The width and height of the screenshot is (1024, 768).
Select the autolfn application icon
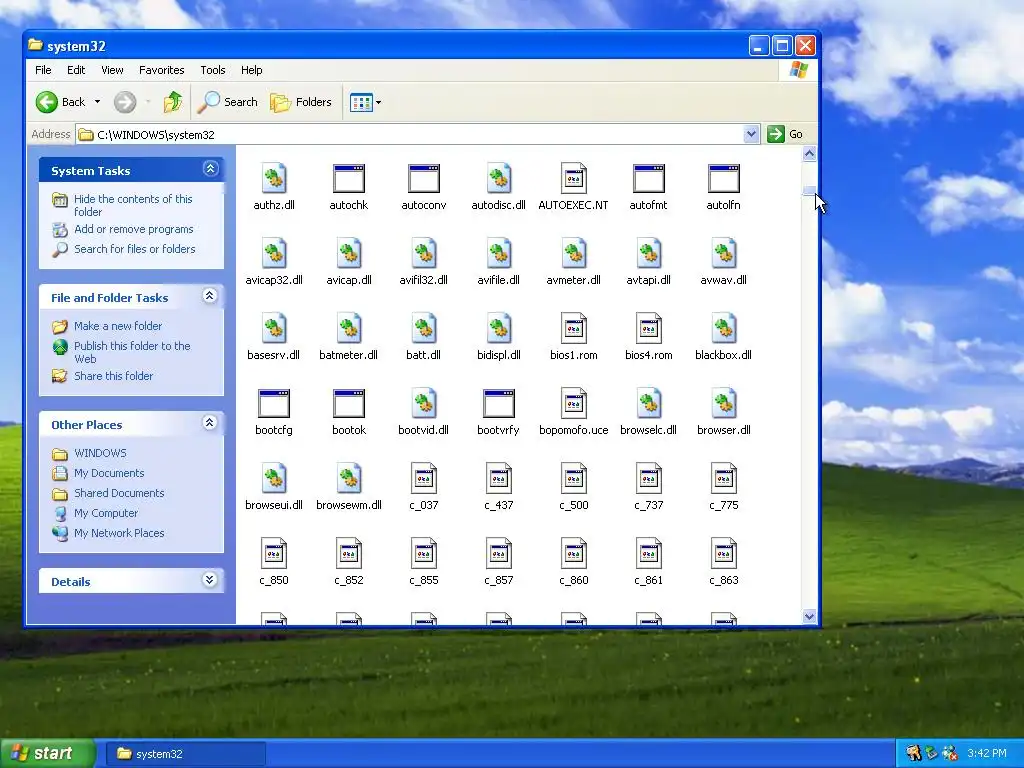pyautogui.click(x=724, y=178)
